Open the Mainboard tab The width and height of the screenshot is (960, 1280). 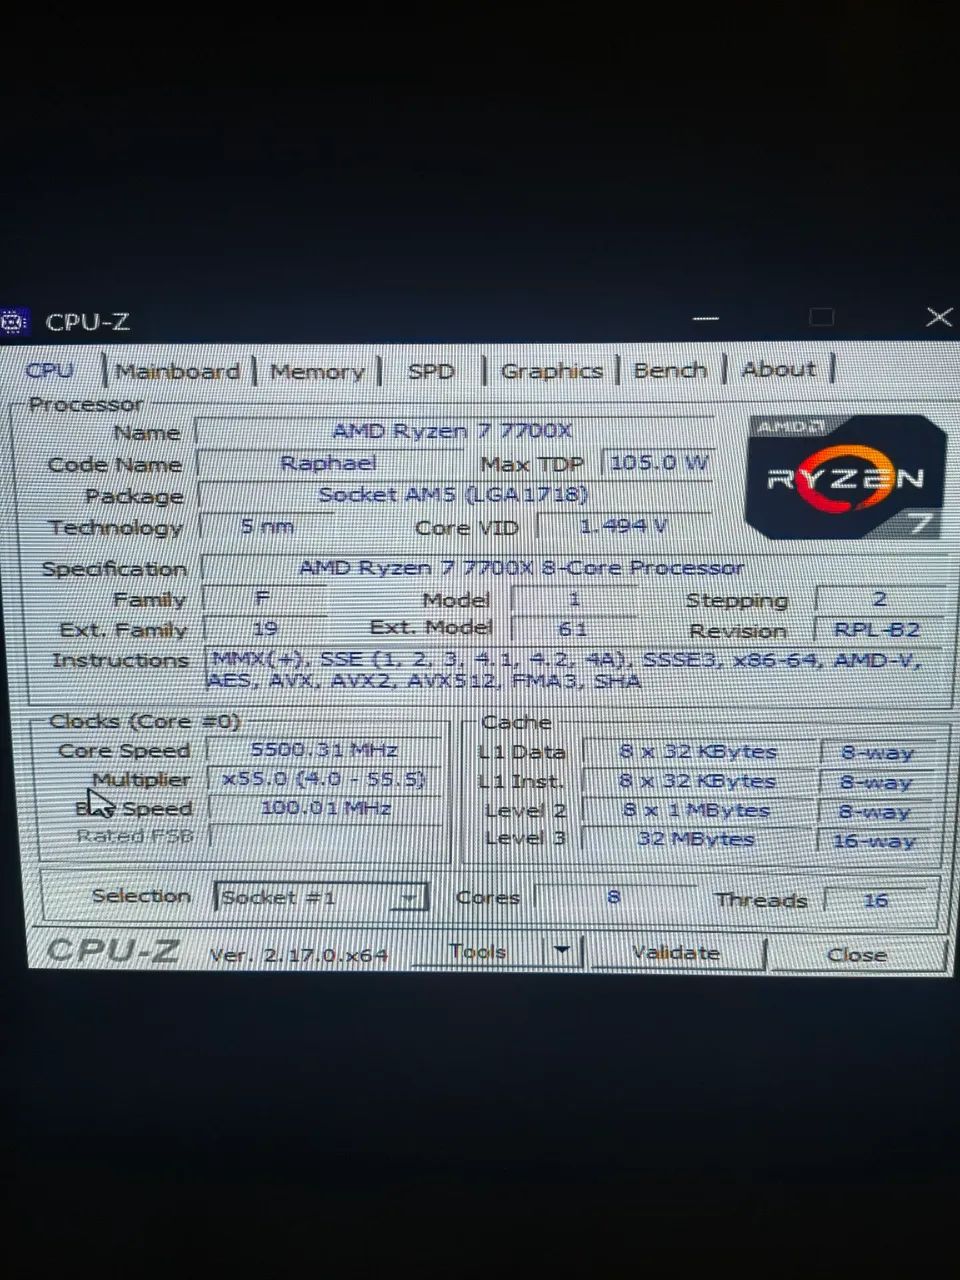coord(178,371)
